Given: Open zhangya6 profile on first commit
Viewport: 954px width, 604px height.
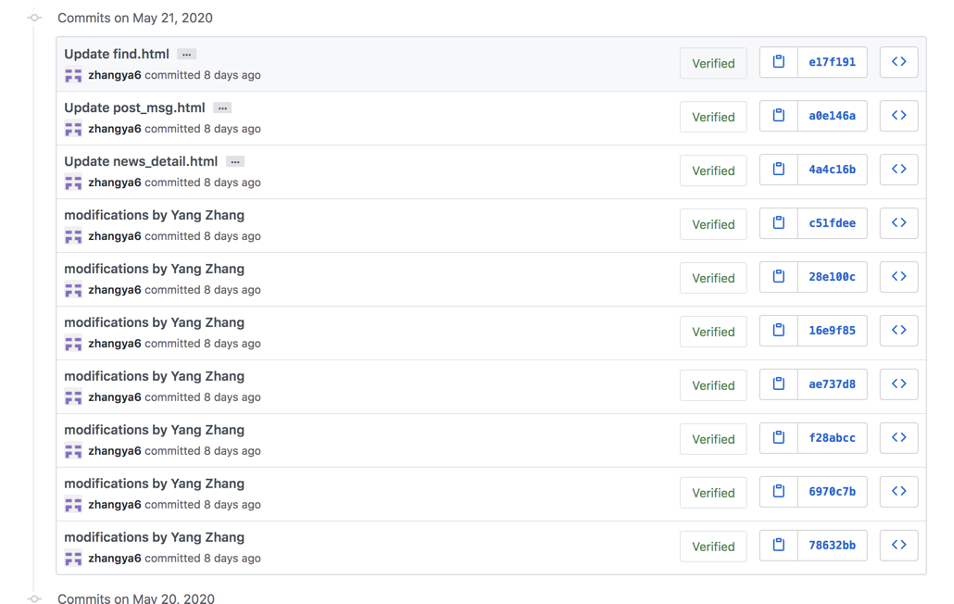Looking at the screenshot, I should [114, 75].
